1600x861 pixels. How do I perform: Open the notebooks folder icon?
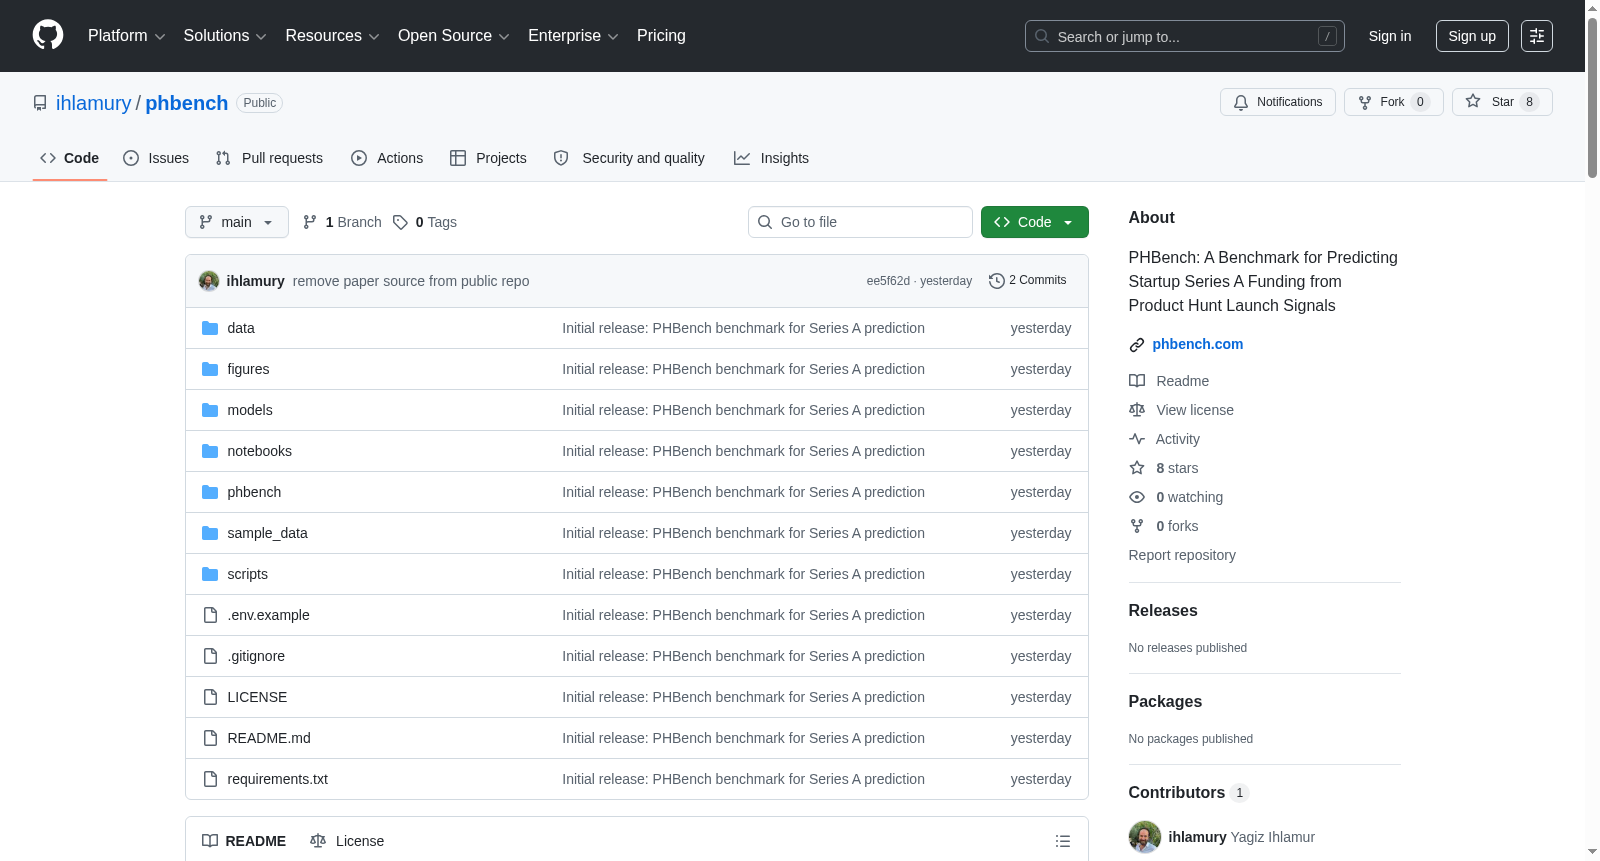click(x=210, y=451)
